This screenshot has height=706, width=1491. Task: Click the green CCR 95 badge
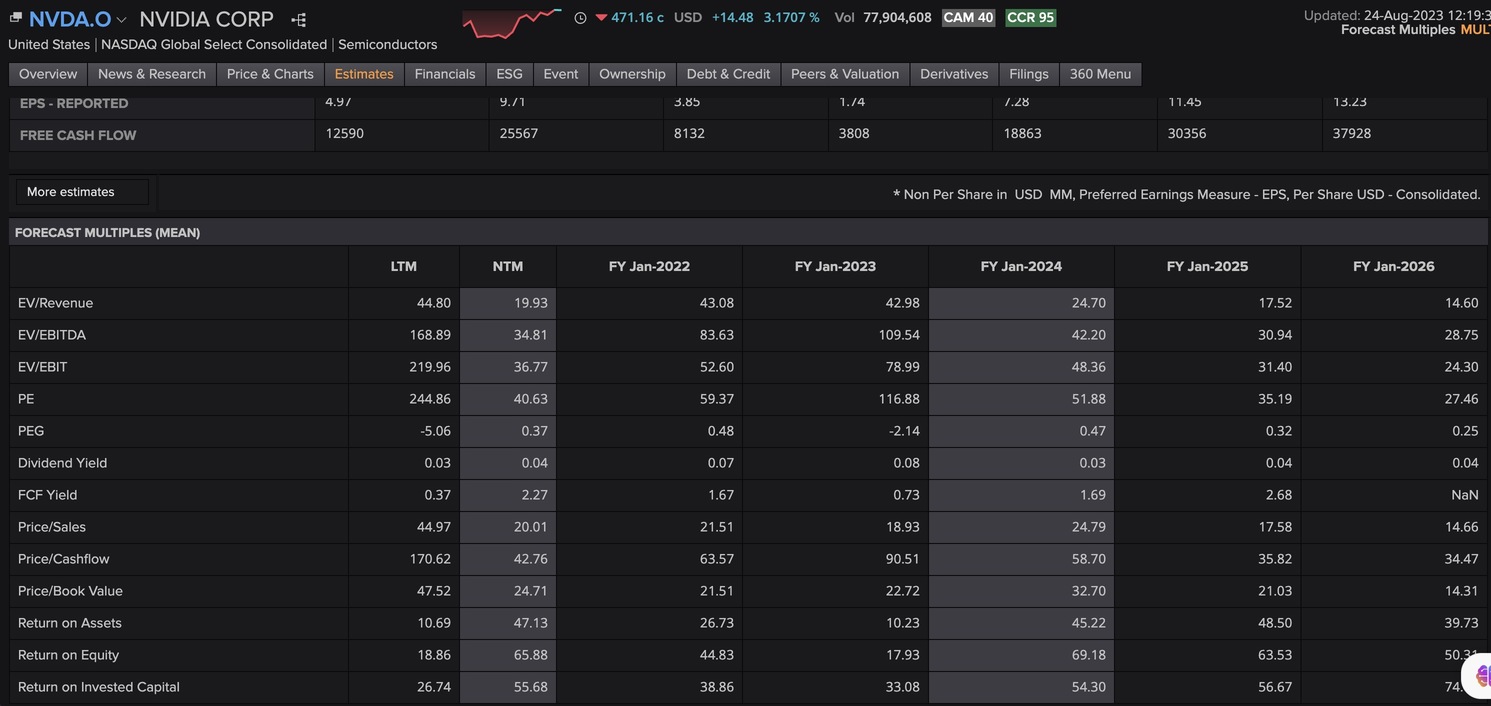(x=1030, y=17)
